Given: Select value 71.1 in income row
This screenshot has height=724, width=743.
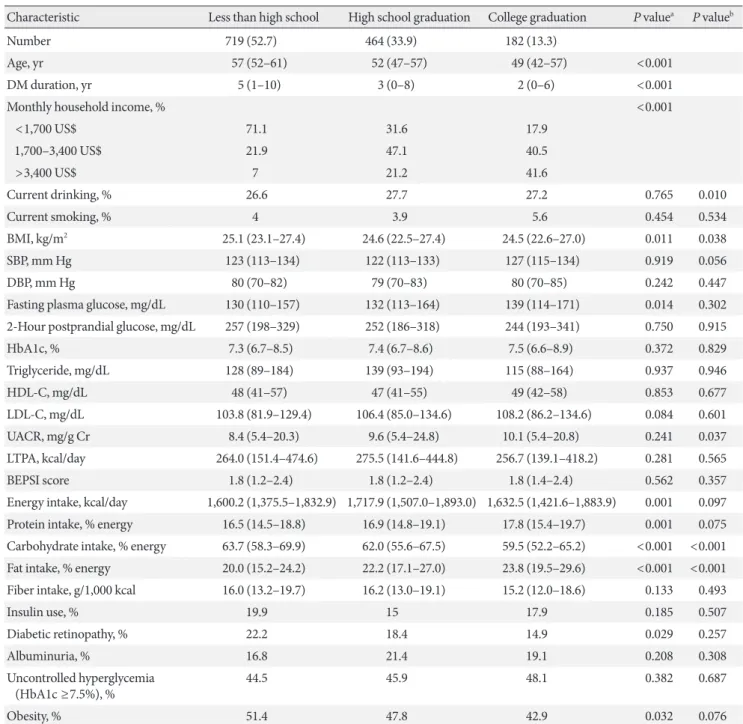Looking at the screenshot, I should click(256, 129).
